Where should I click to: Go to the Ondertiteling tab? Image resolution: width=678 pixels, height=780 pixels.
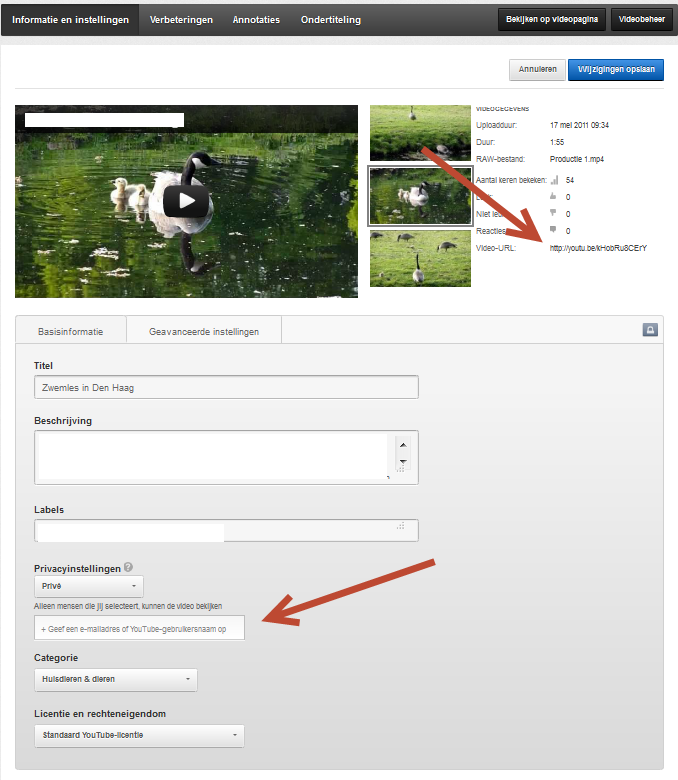[331, 20]
